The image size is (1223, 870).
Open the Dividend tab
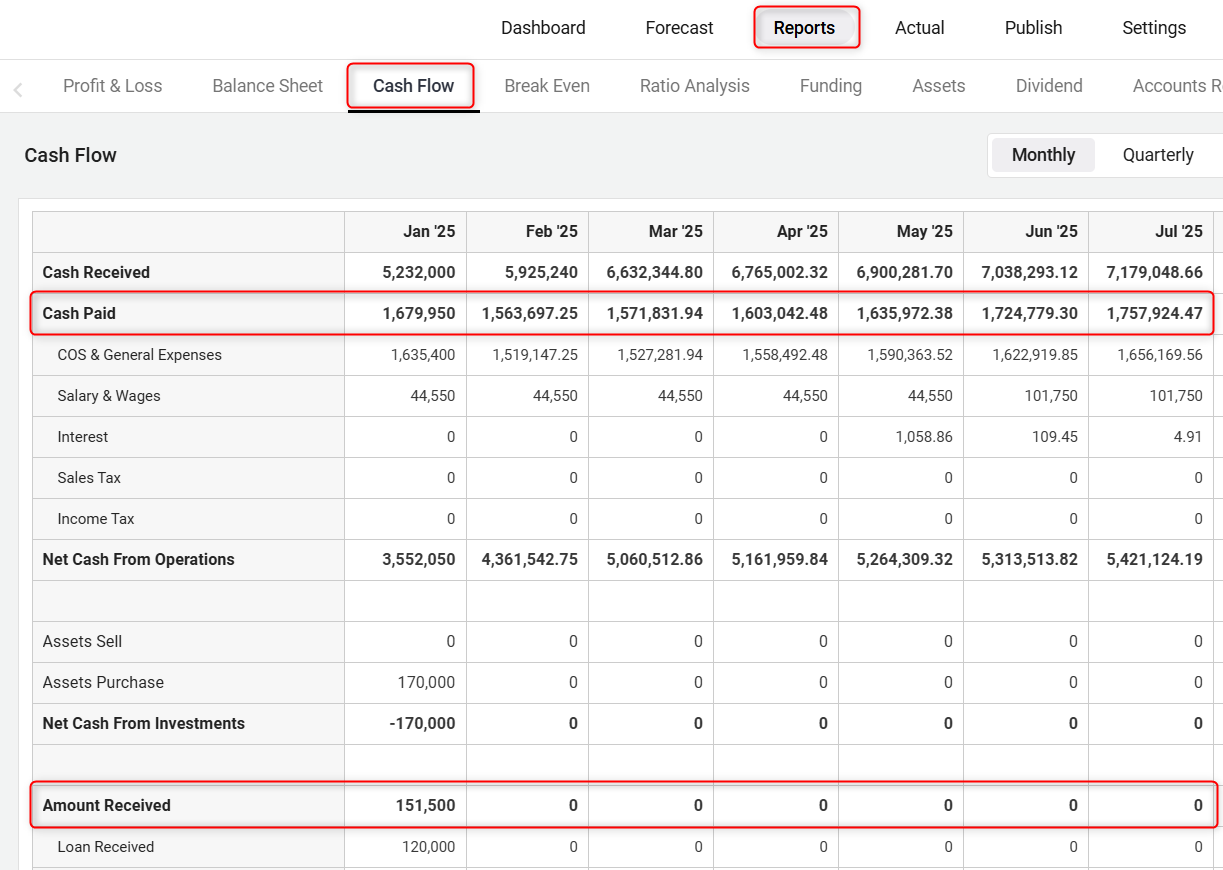coord(1048,86)
